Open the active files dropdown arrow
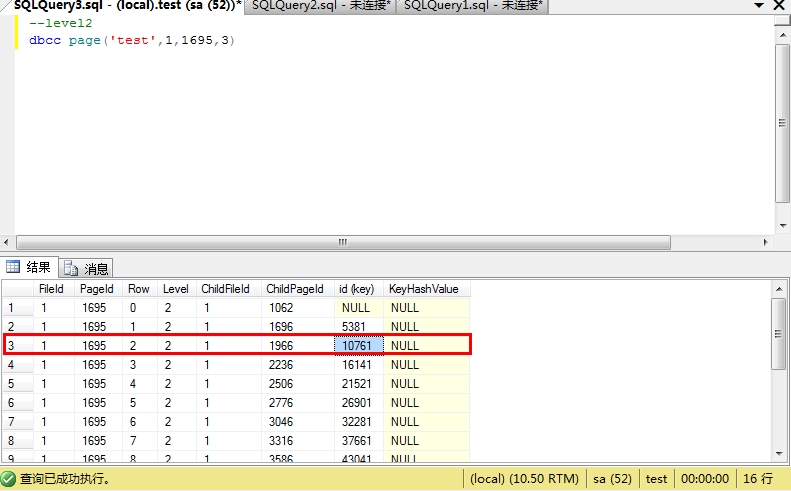Image resolution: width=791 pixels, height=491 pixels. pos(759,6)
